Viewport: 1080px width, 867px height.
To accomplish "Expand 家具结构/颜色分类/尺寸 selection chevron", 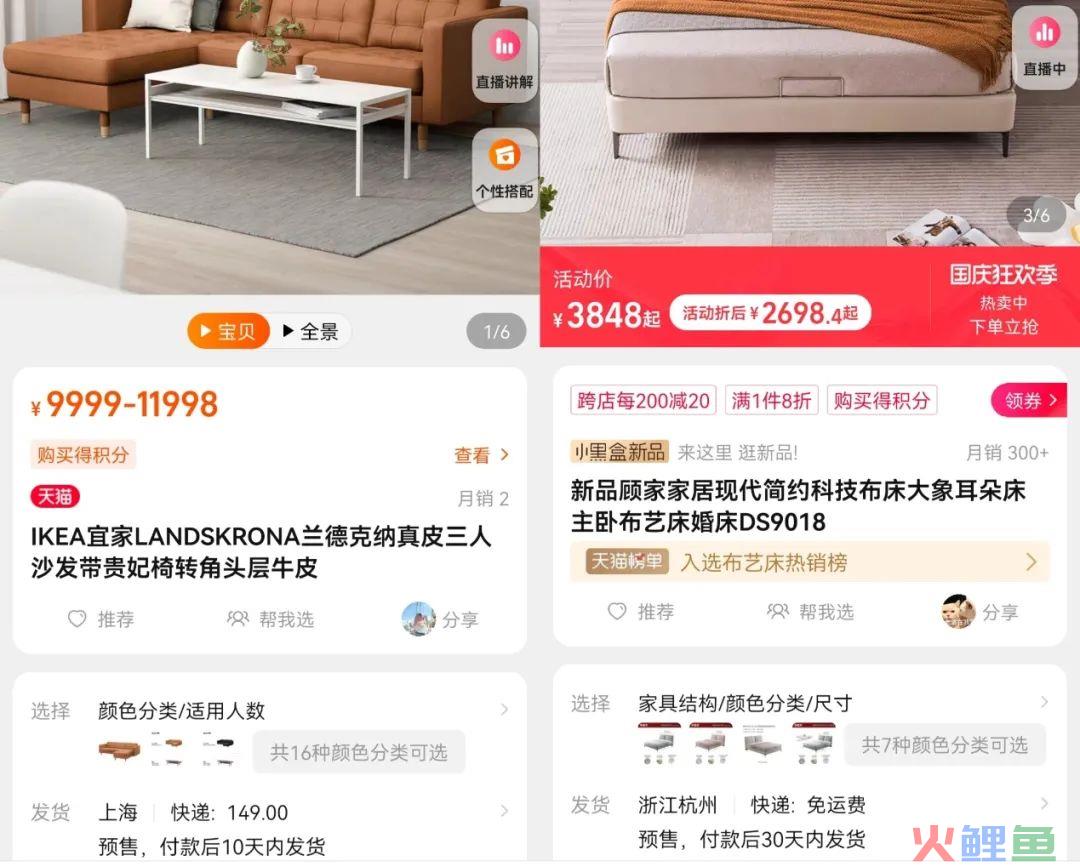I will (x=1045, y=702).
